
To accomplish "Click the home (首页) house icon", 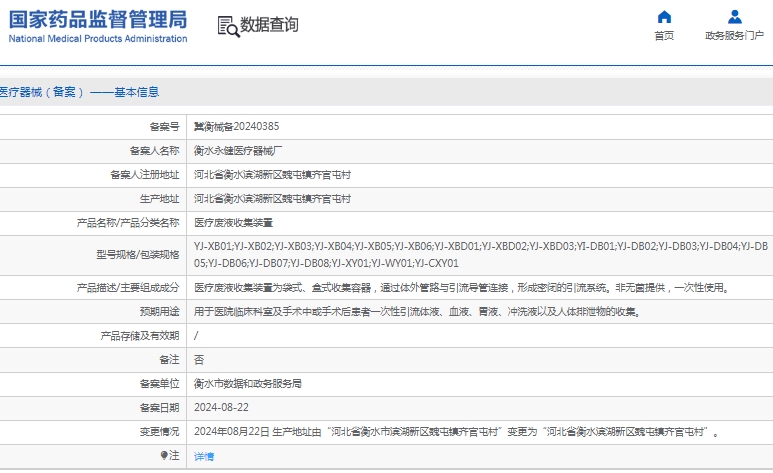I will pyautogui.click(x=664, y=17).
